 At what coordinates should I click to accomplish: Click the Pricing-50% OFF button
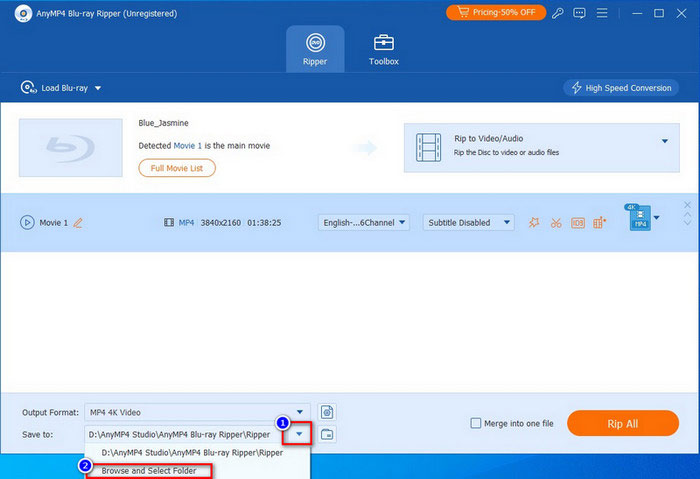(496, 12)
